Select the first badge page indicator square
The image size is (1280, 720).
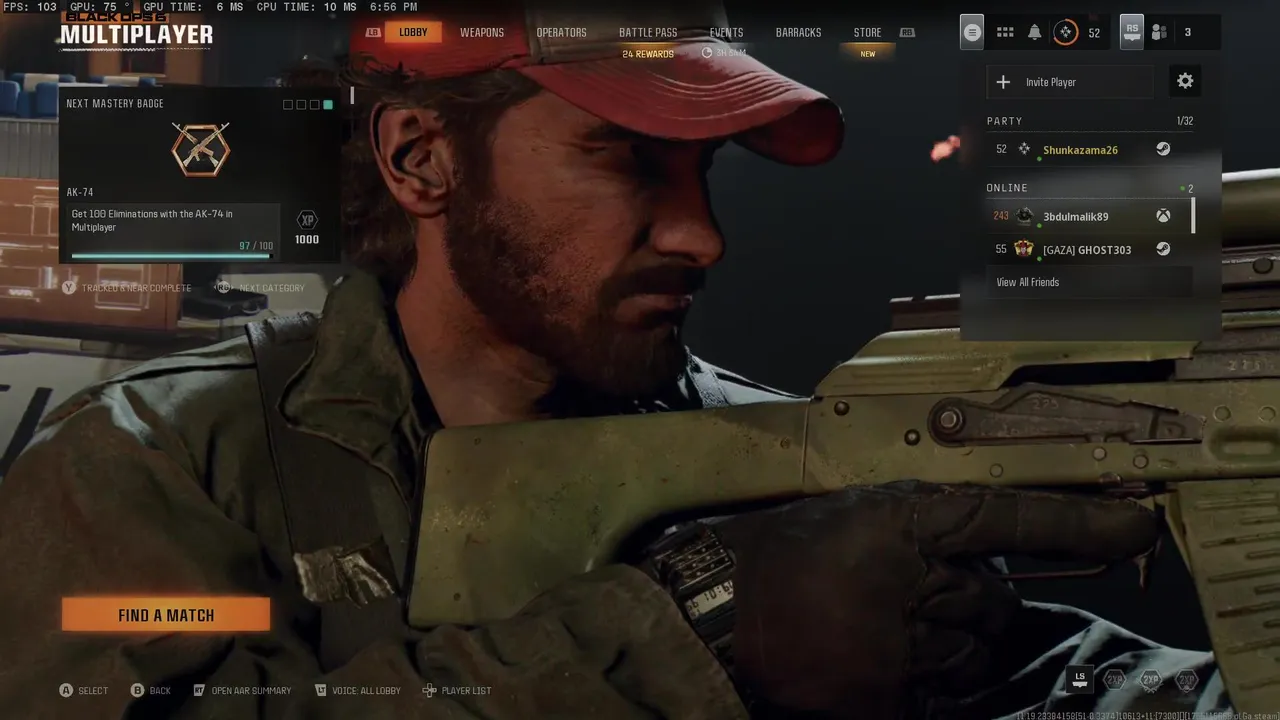(x=288, y=104)
